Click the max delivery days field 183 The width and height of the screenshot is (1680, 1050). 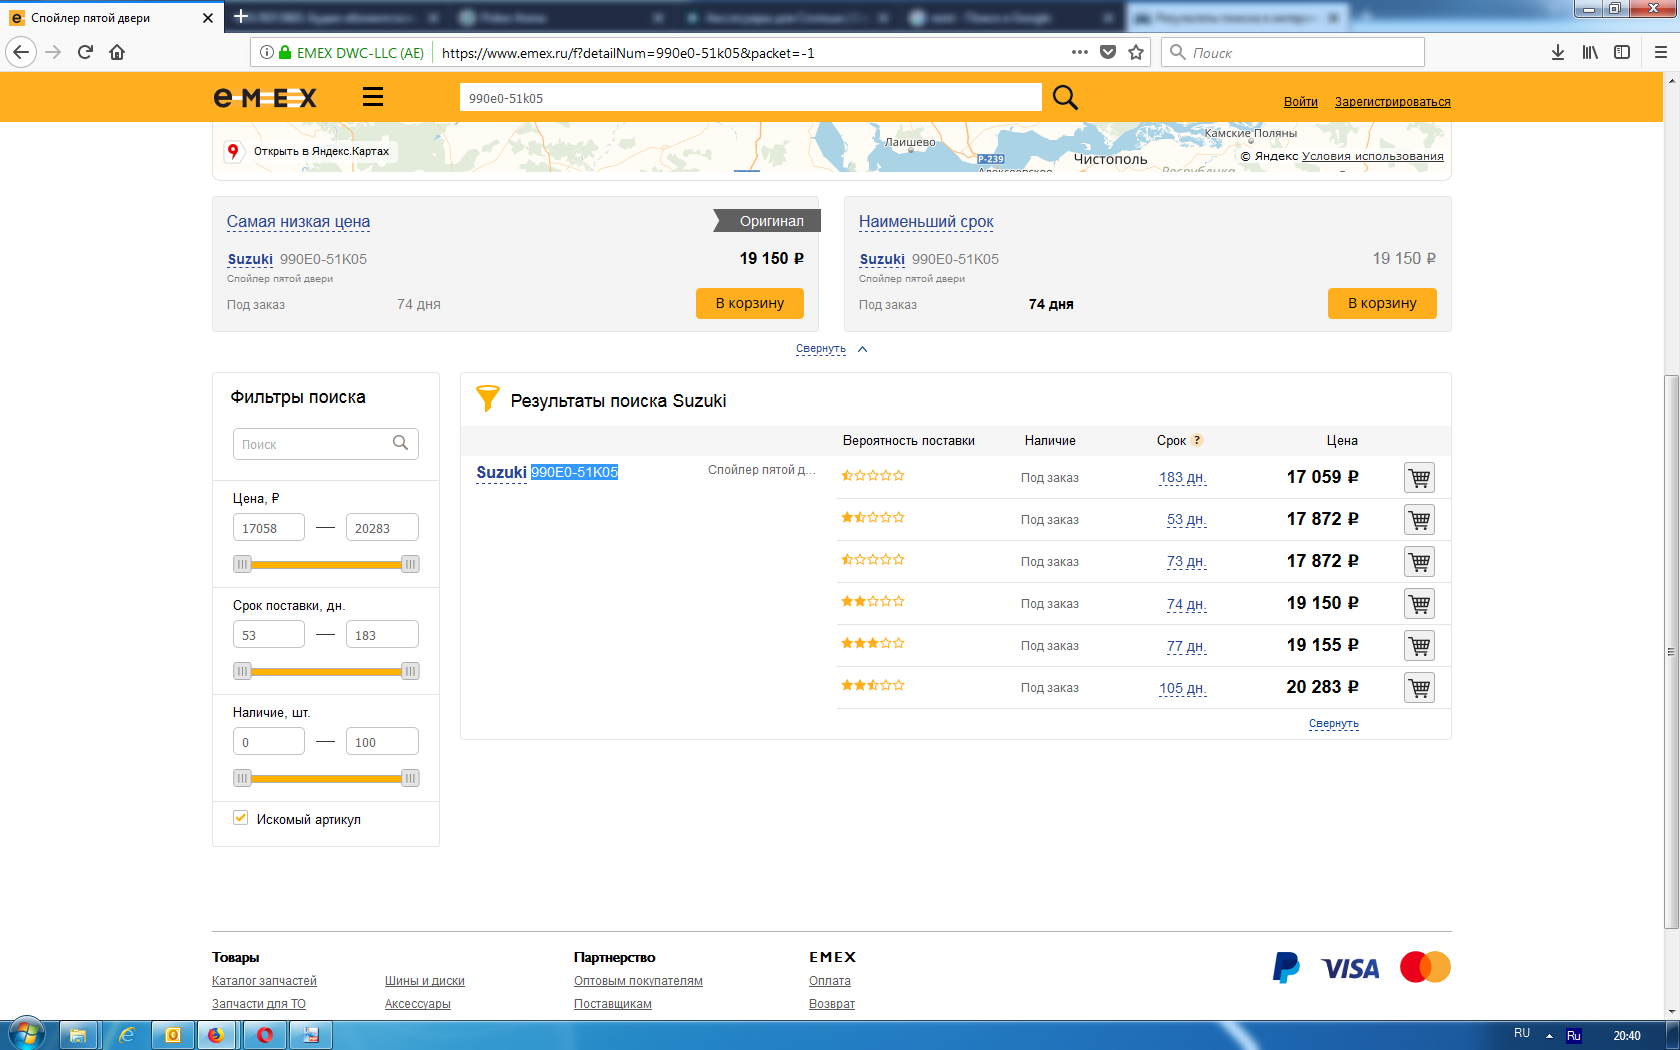click(x=382, y=635)
